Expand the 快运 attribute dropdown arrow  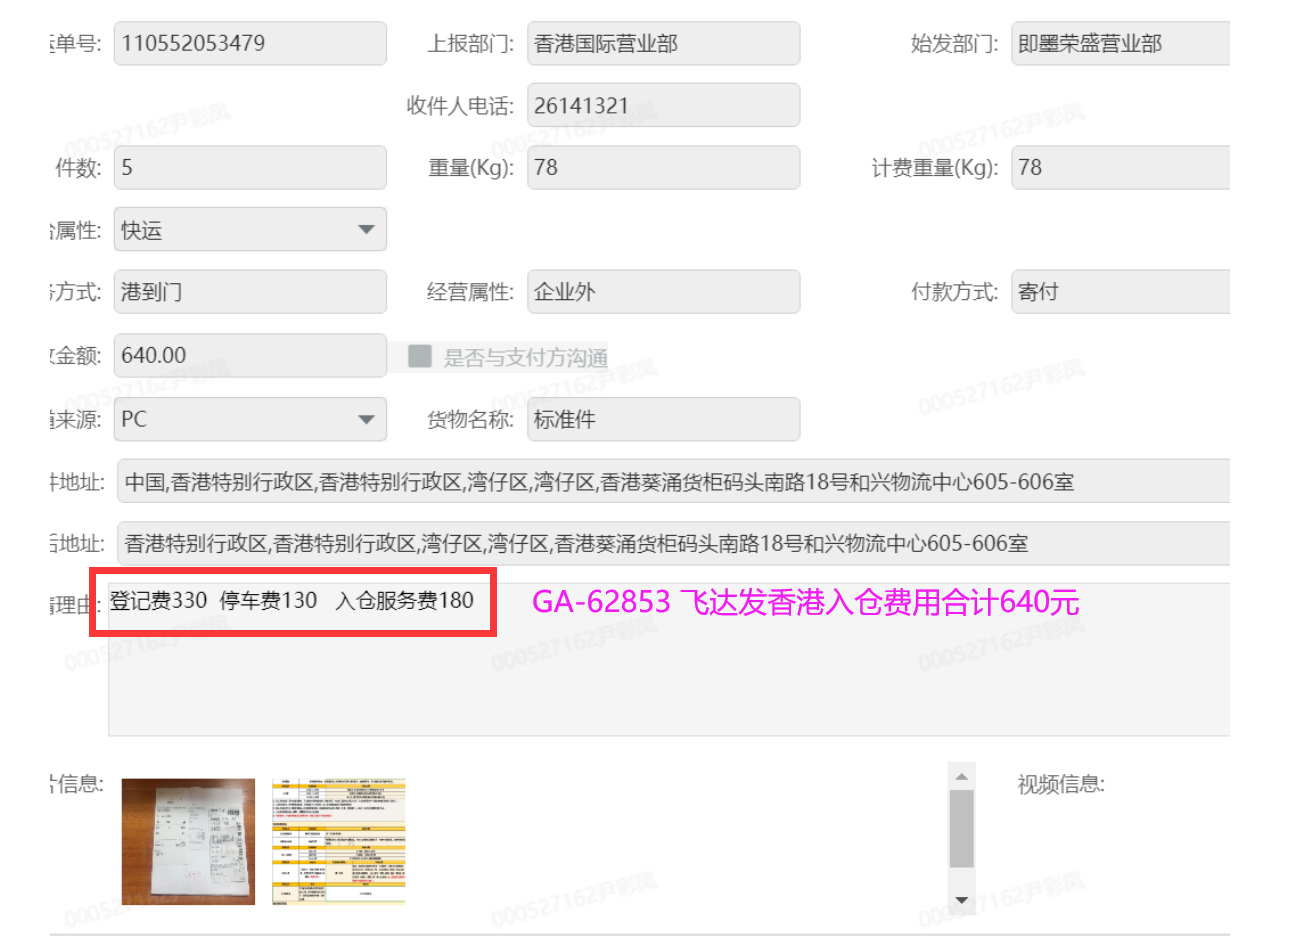(366, 230)
